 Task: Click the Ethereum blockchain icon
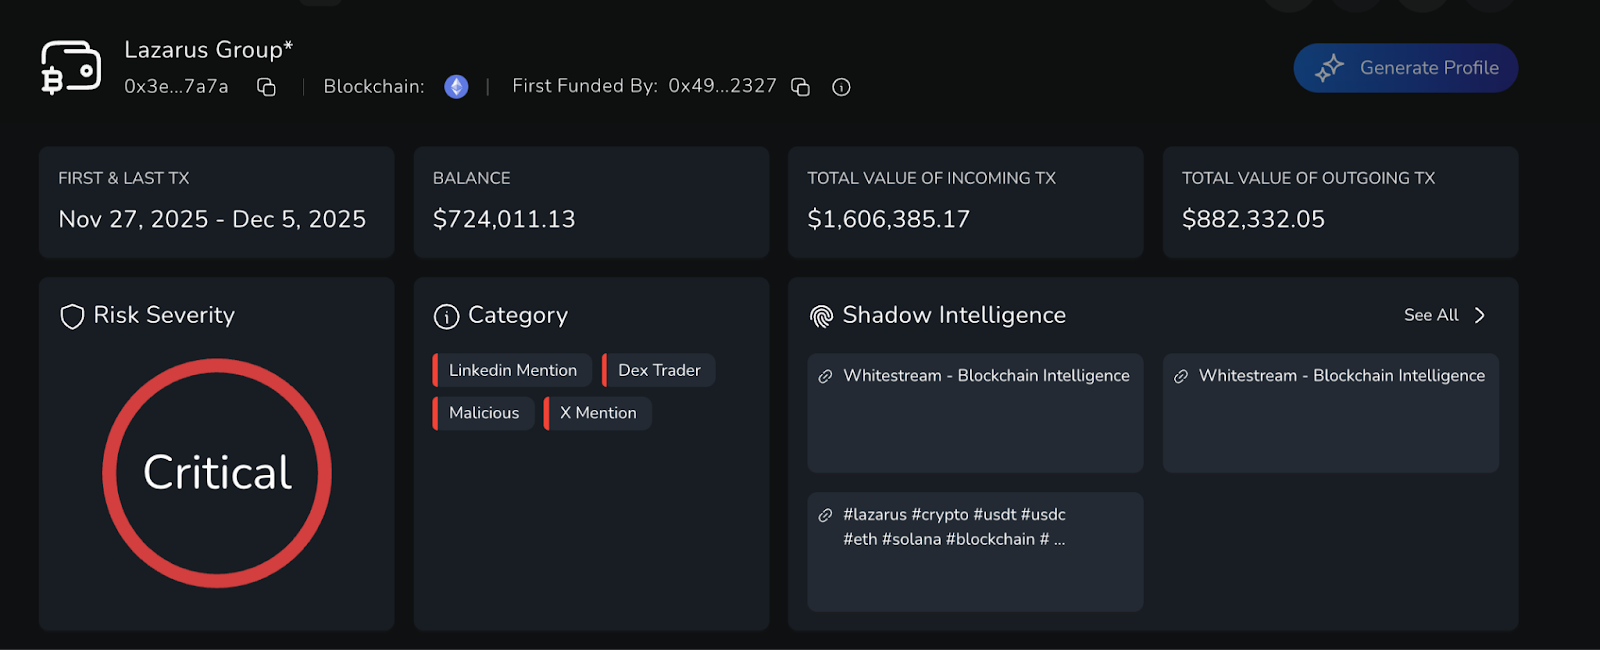(456, 87)
